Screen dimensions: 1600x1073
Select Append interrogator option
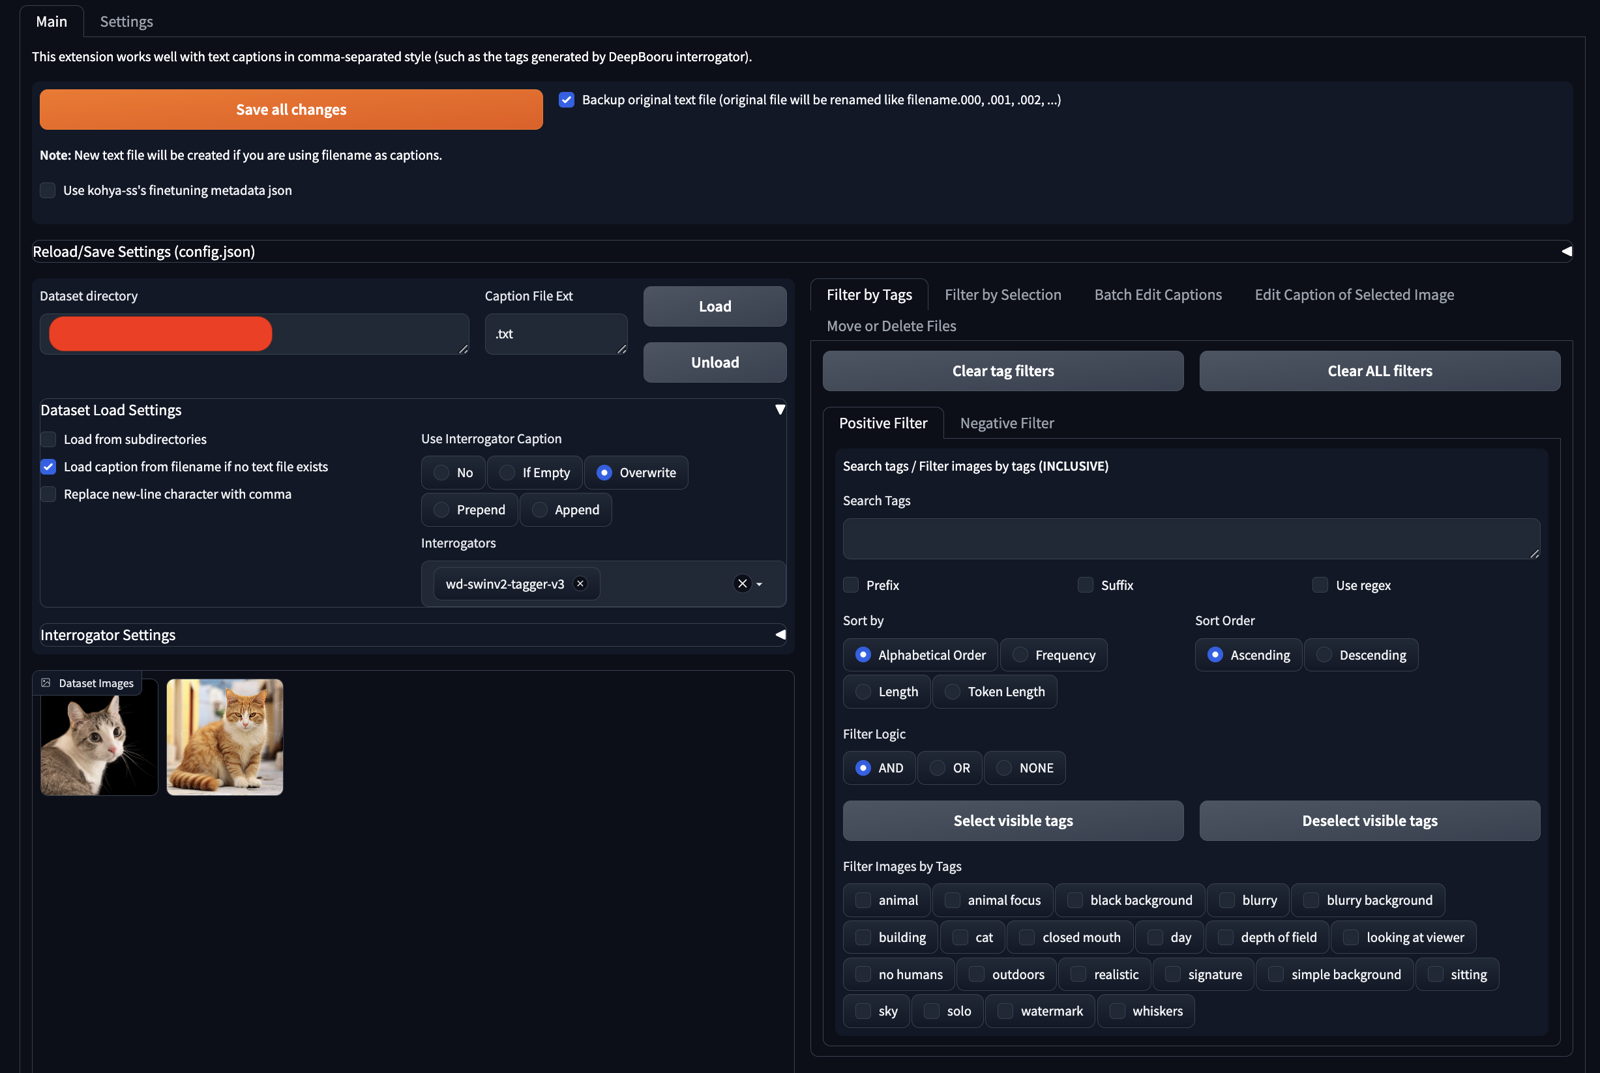566,510
